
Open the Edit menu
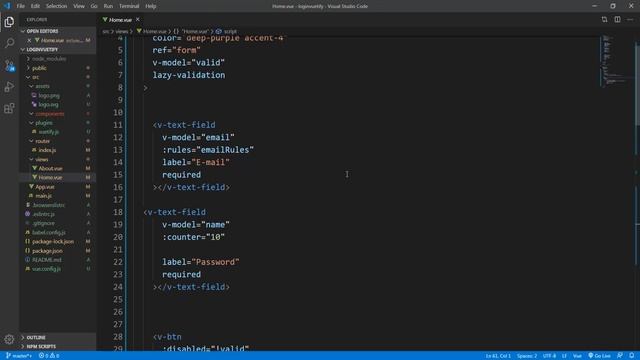36,6
